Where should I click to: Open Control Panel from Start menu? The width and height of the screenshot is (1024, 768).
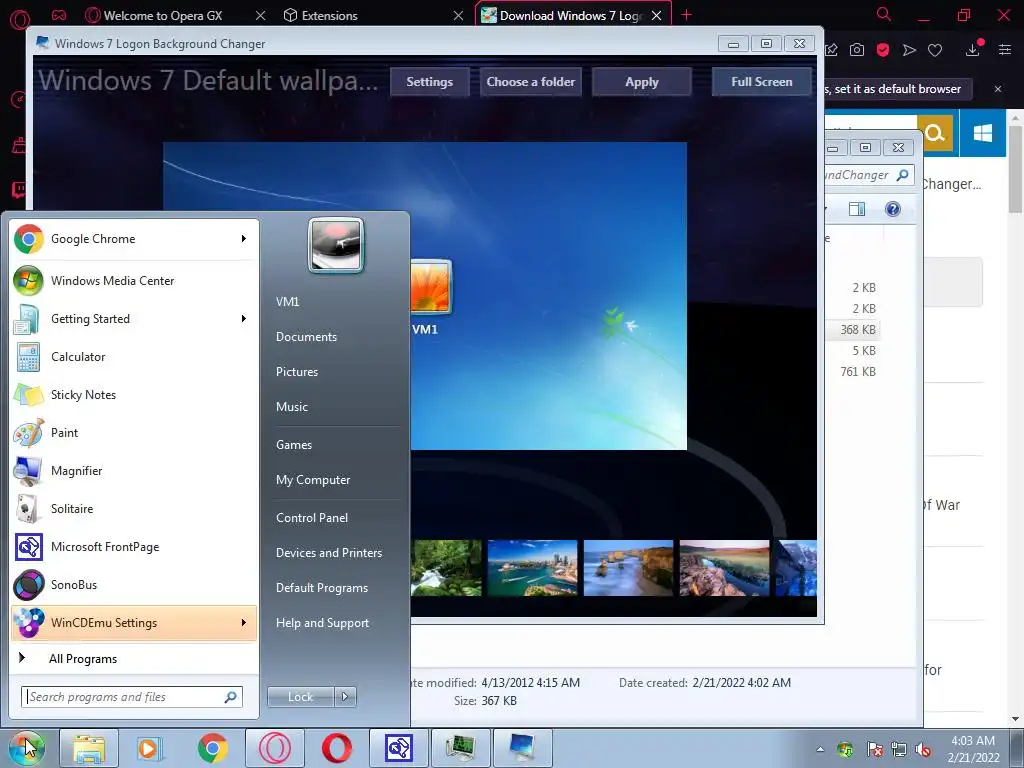point(312,518)
